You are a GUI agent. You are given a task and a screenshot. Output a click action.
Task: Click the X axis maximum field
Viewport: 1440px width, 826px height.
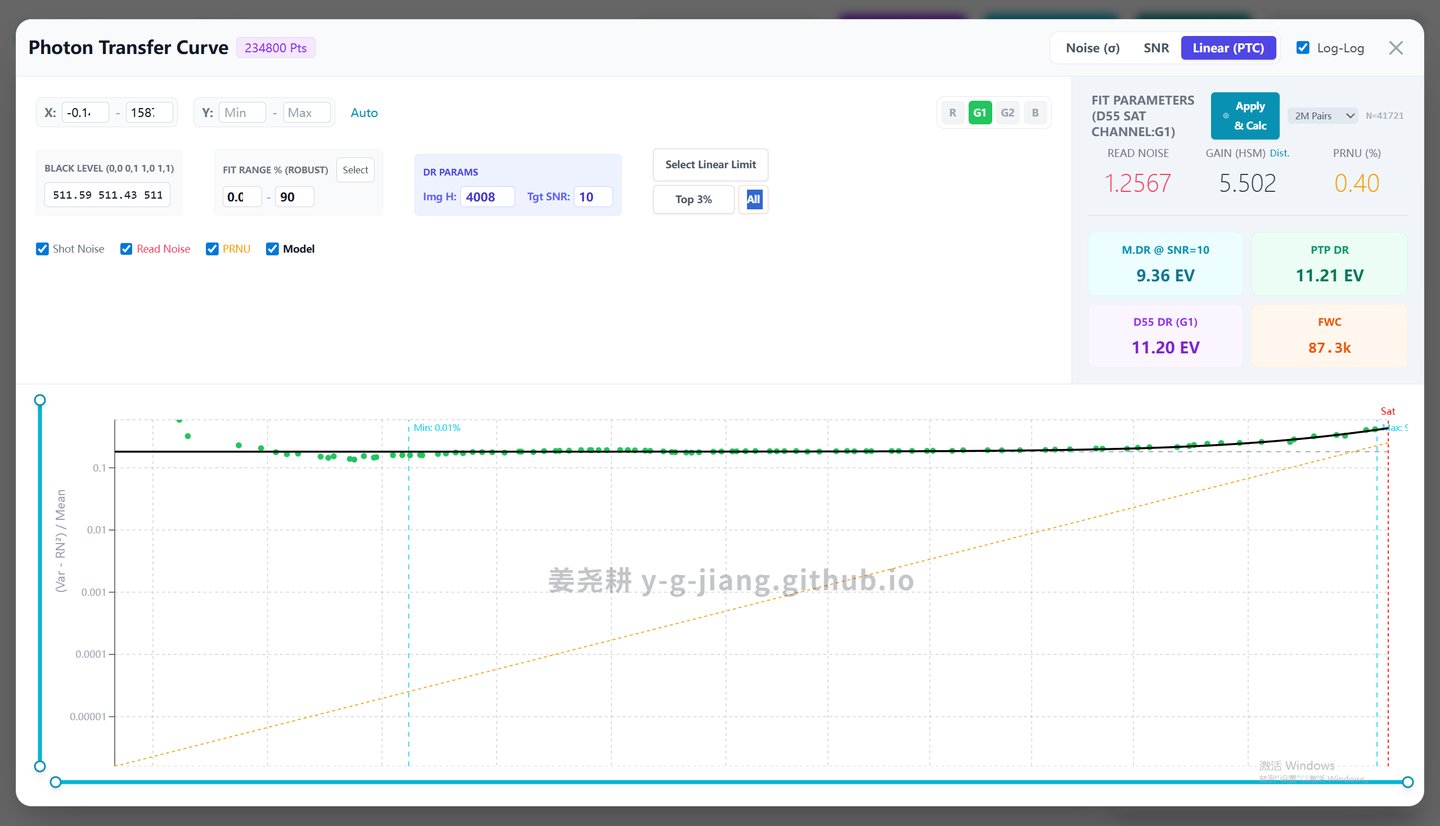149,113
